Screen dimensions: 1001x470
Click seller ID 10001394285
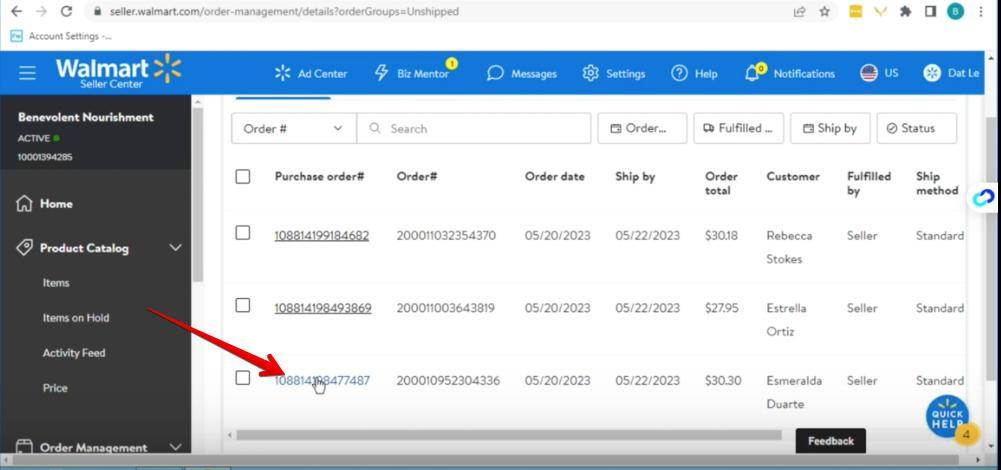pyautogui.click(x=45, y=157)
